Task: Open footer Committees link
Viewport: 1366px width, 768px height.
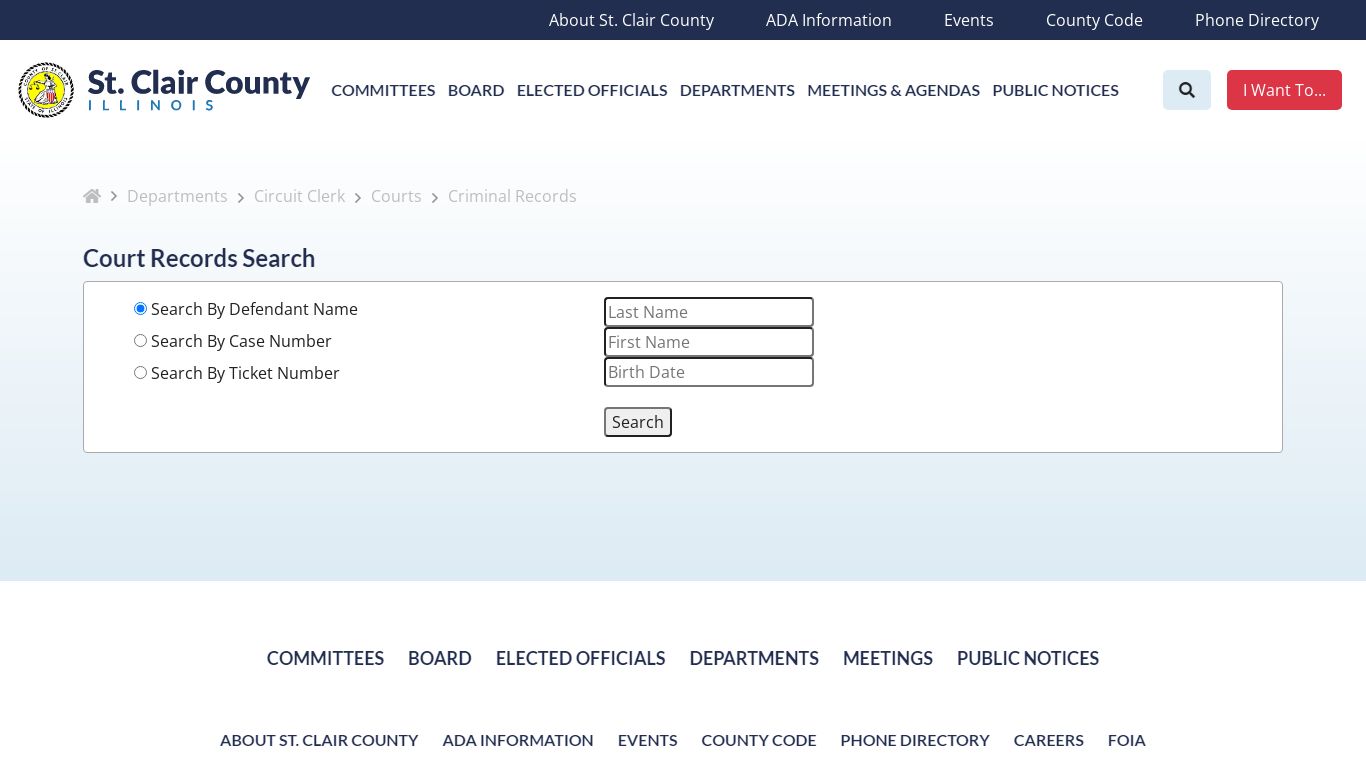Action: pyautogui.click(x=325, y=658)
